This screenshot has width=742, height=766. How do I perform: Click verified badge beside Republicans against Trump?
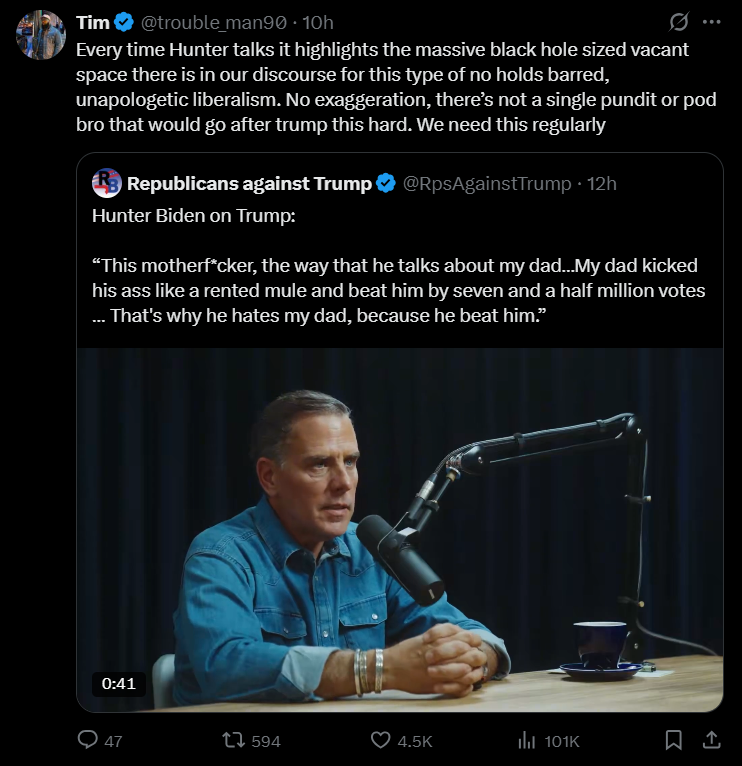385,183
